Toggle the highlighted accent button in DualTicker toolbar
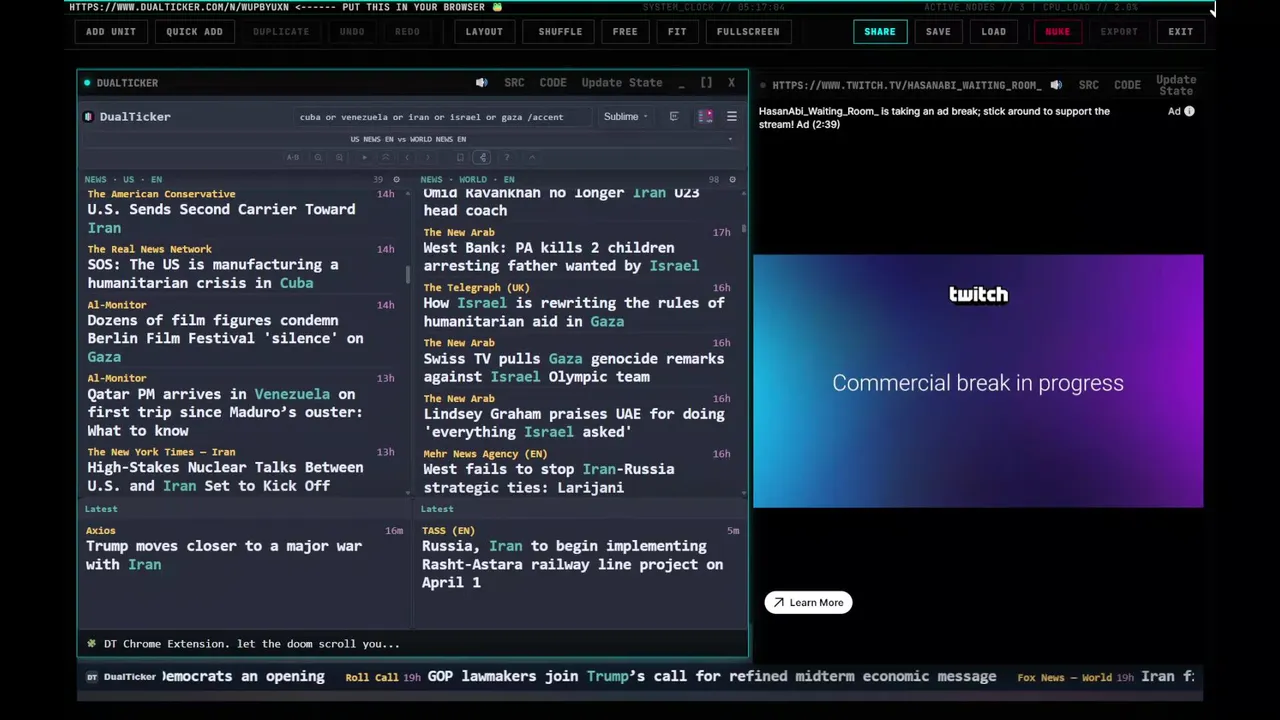The height and width of the screenshot is (720, 1280). 482,157
